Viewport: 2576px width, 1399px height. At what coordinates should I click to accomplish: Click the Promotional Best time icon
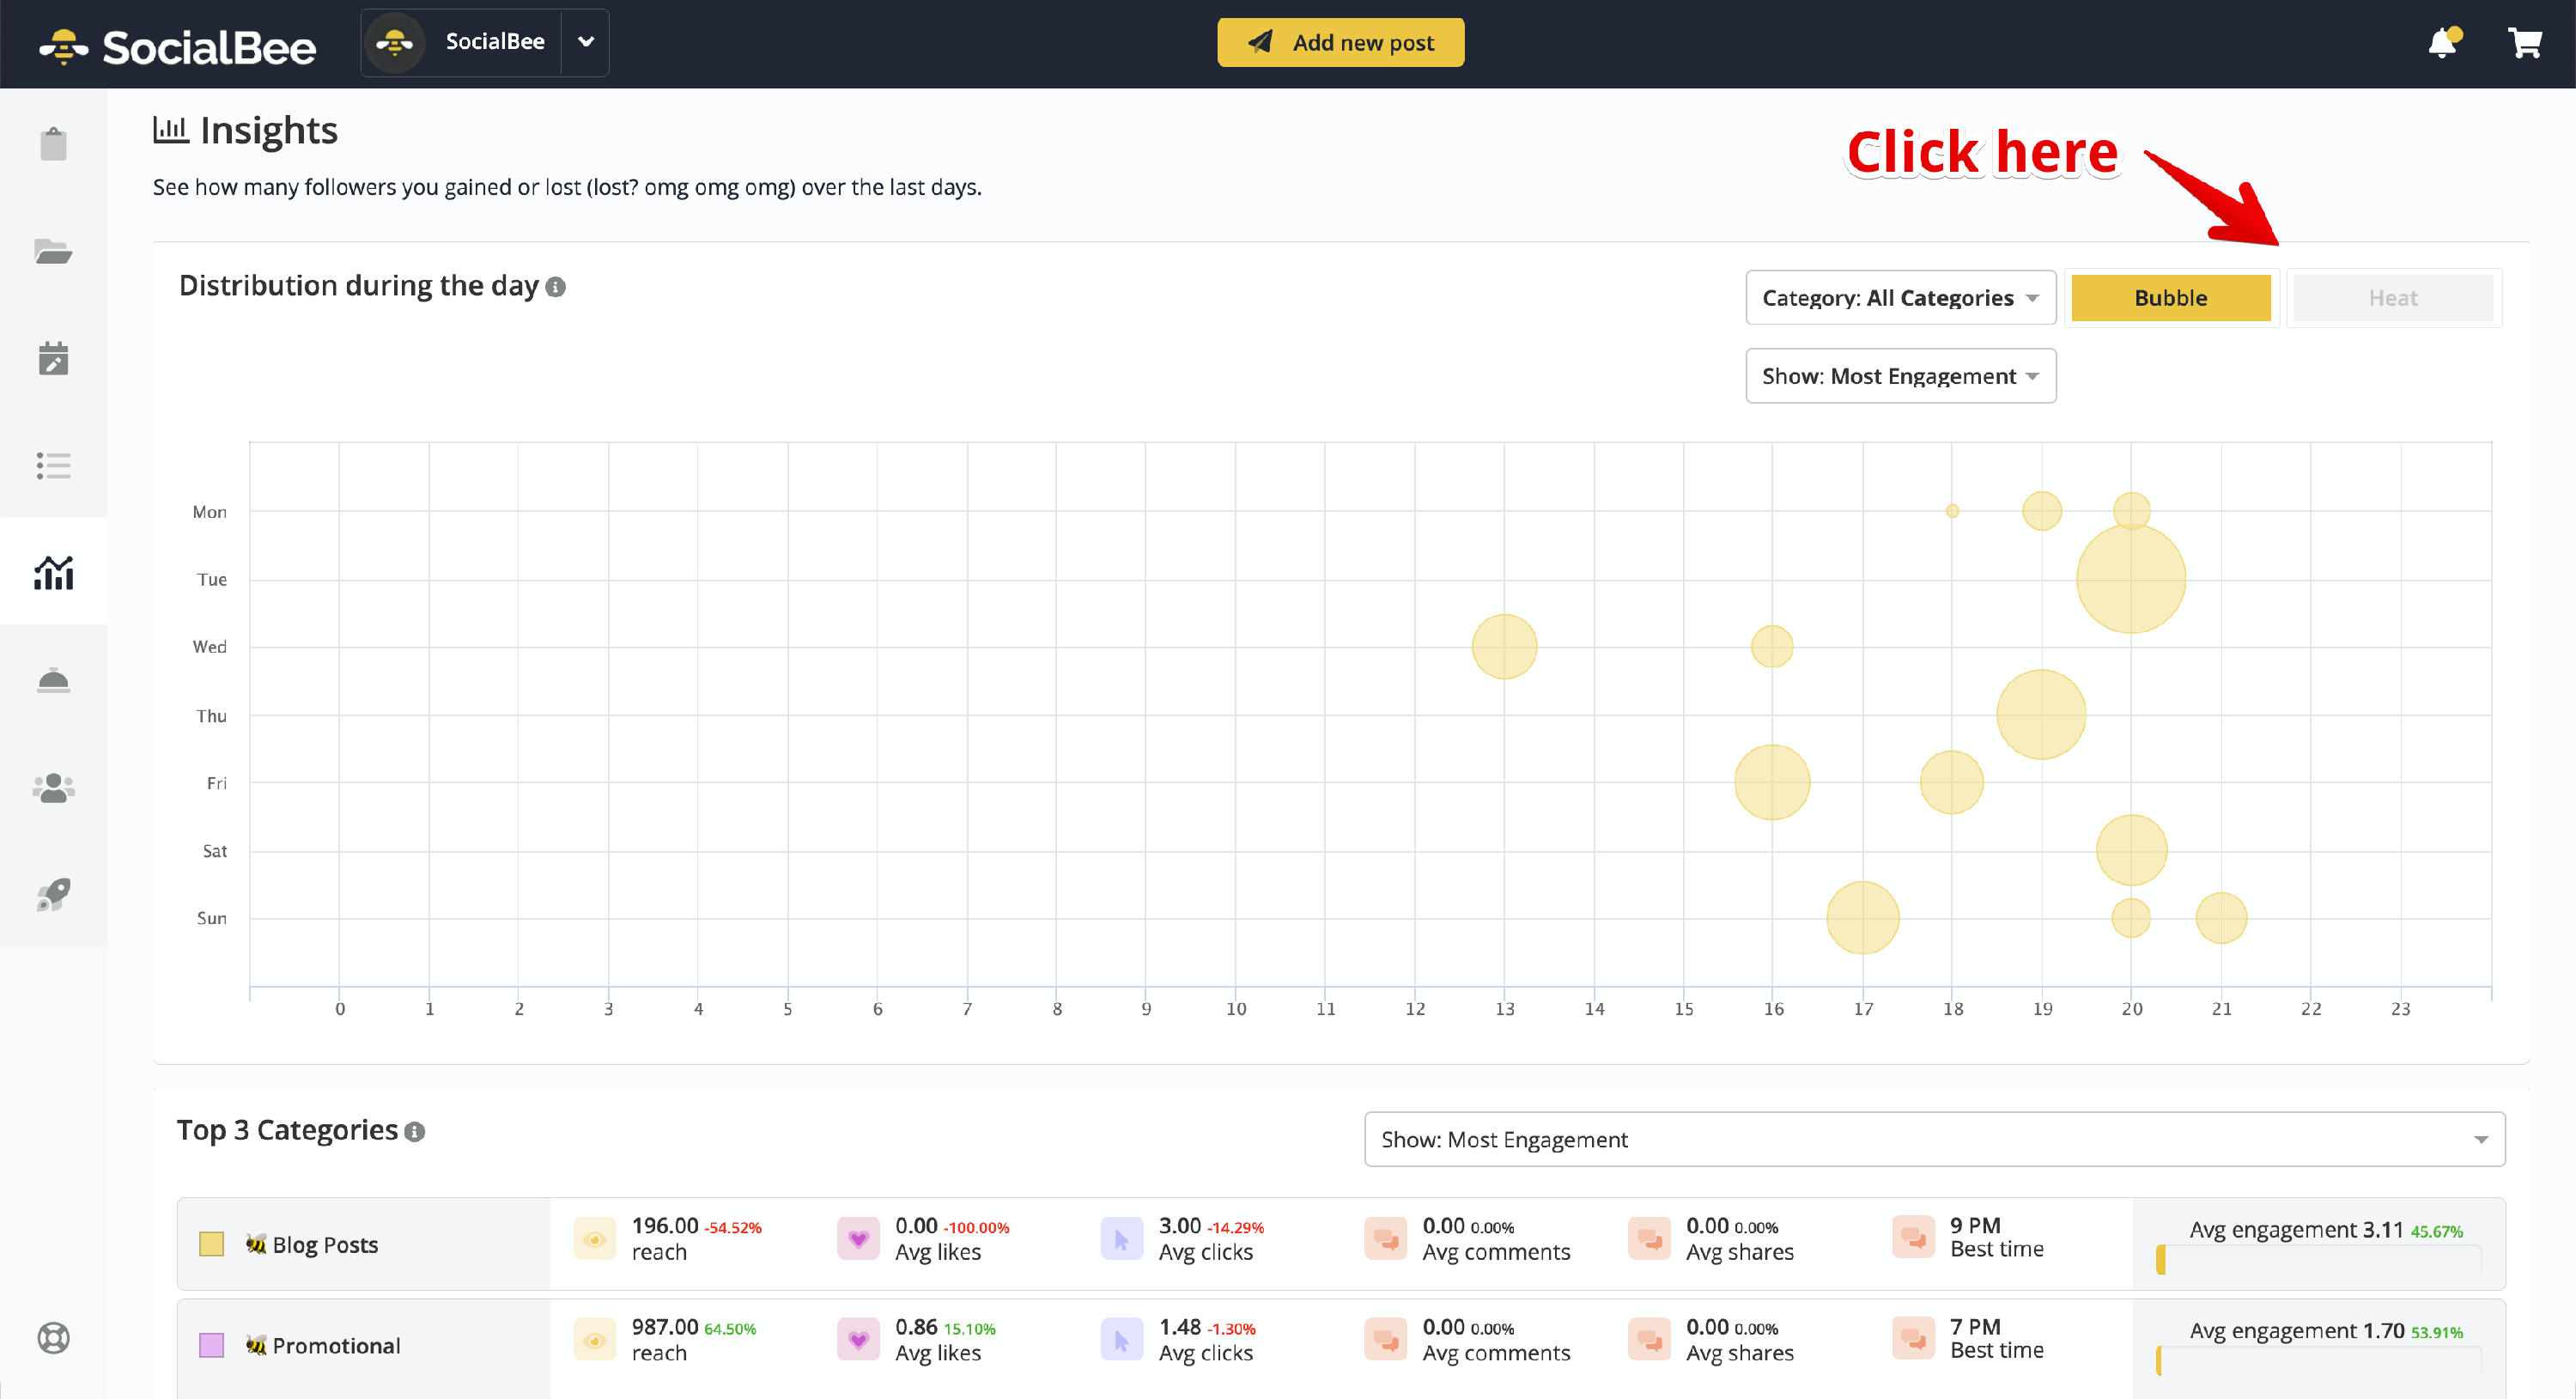click(1913, 1338)
